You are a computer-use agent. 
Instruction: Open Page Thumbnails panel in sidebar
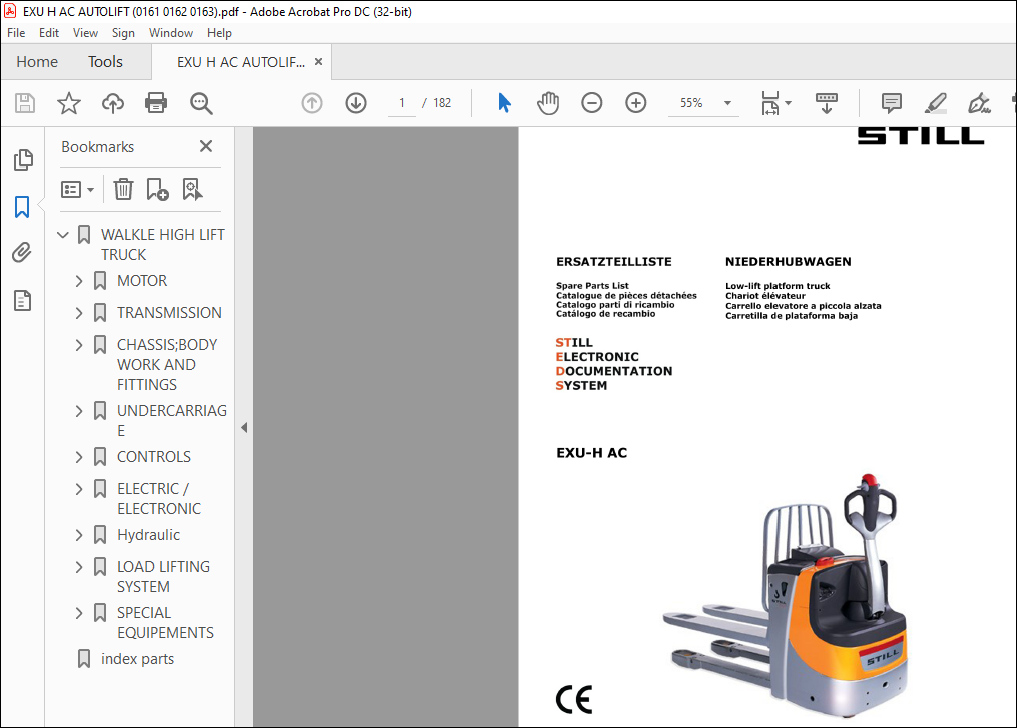pyautogui.click(x=23, y=160)
